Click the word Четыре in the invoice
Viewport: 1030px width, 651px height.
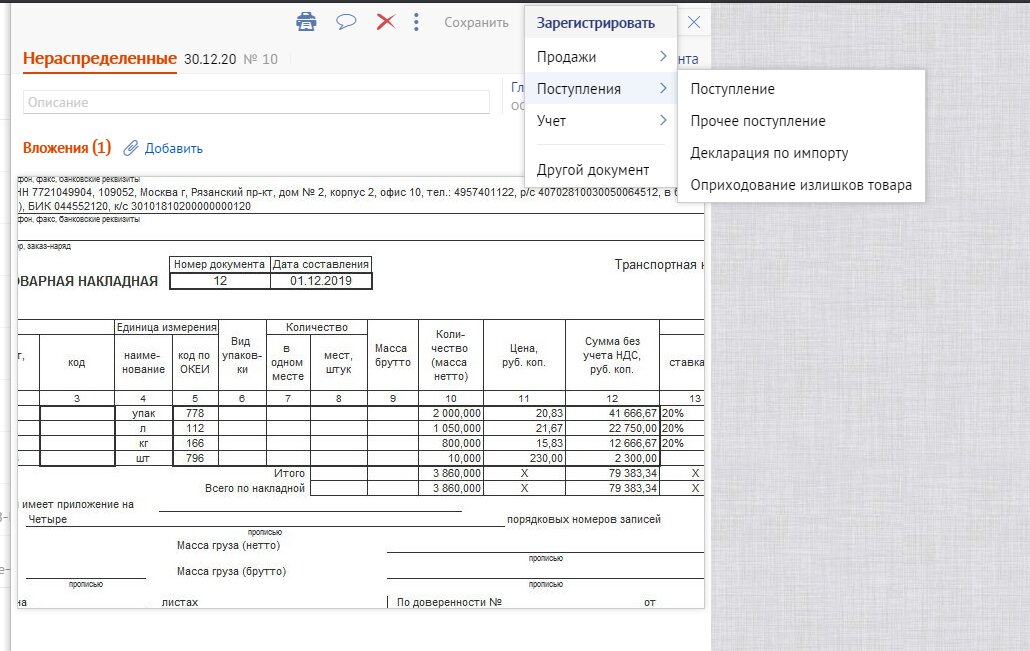click(47, 519)
